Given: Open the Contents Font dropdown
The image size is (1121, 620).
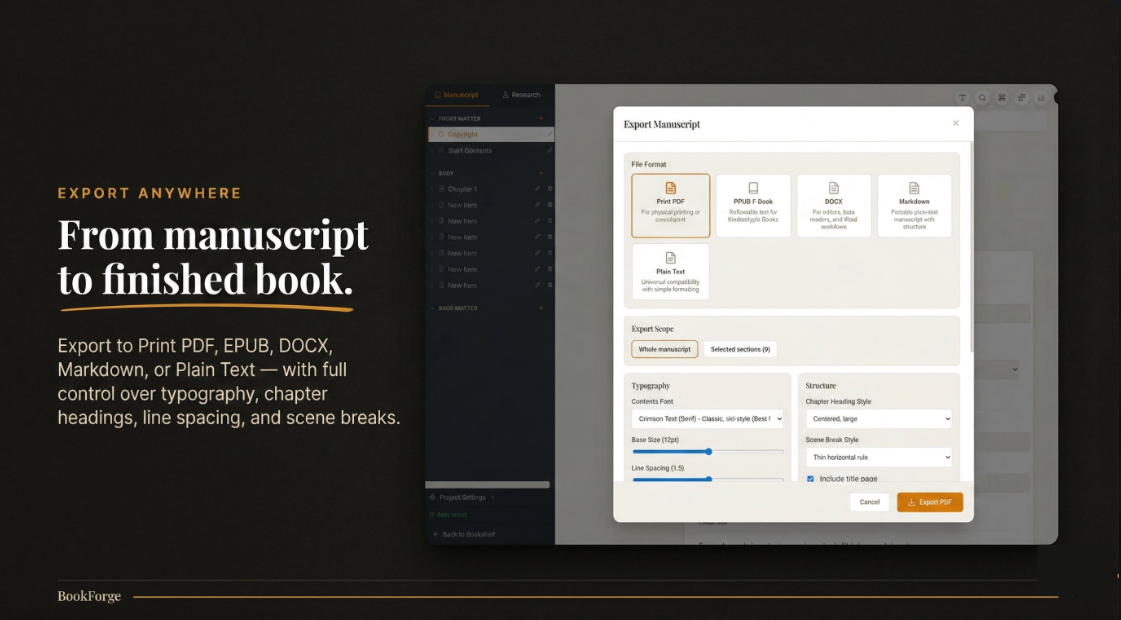Looking at the screenshot, I should point(707,419).
